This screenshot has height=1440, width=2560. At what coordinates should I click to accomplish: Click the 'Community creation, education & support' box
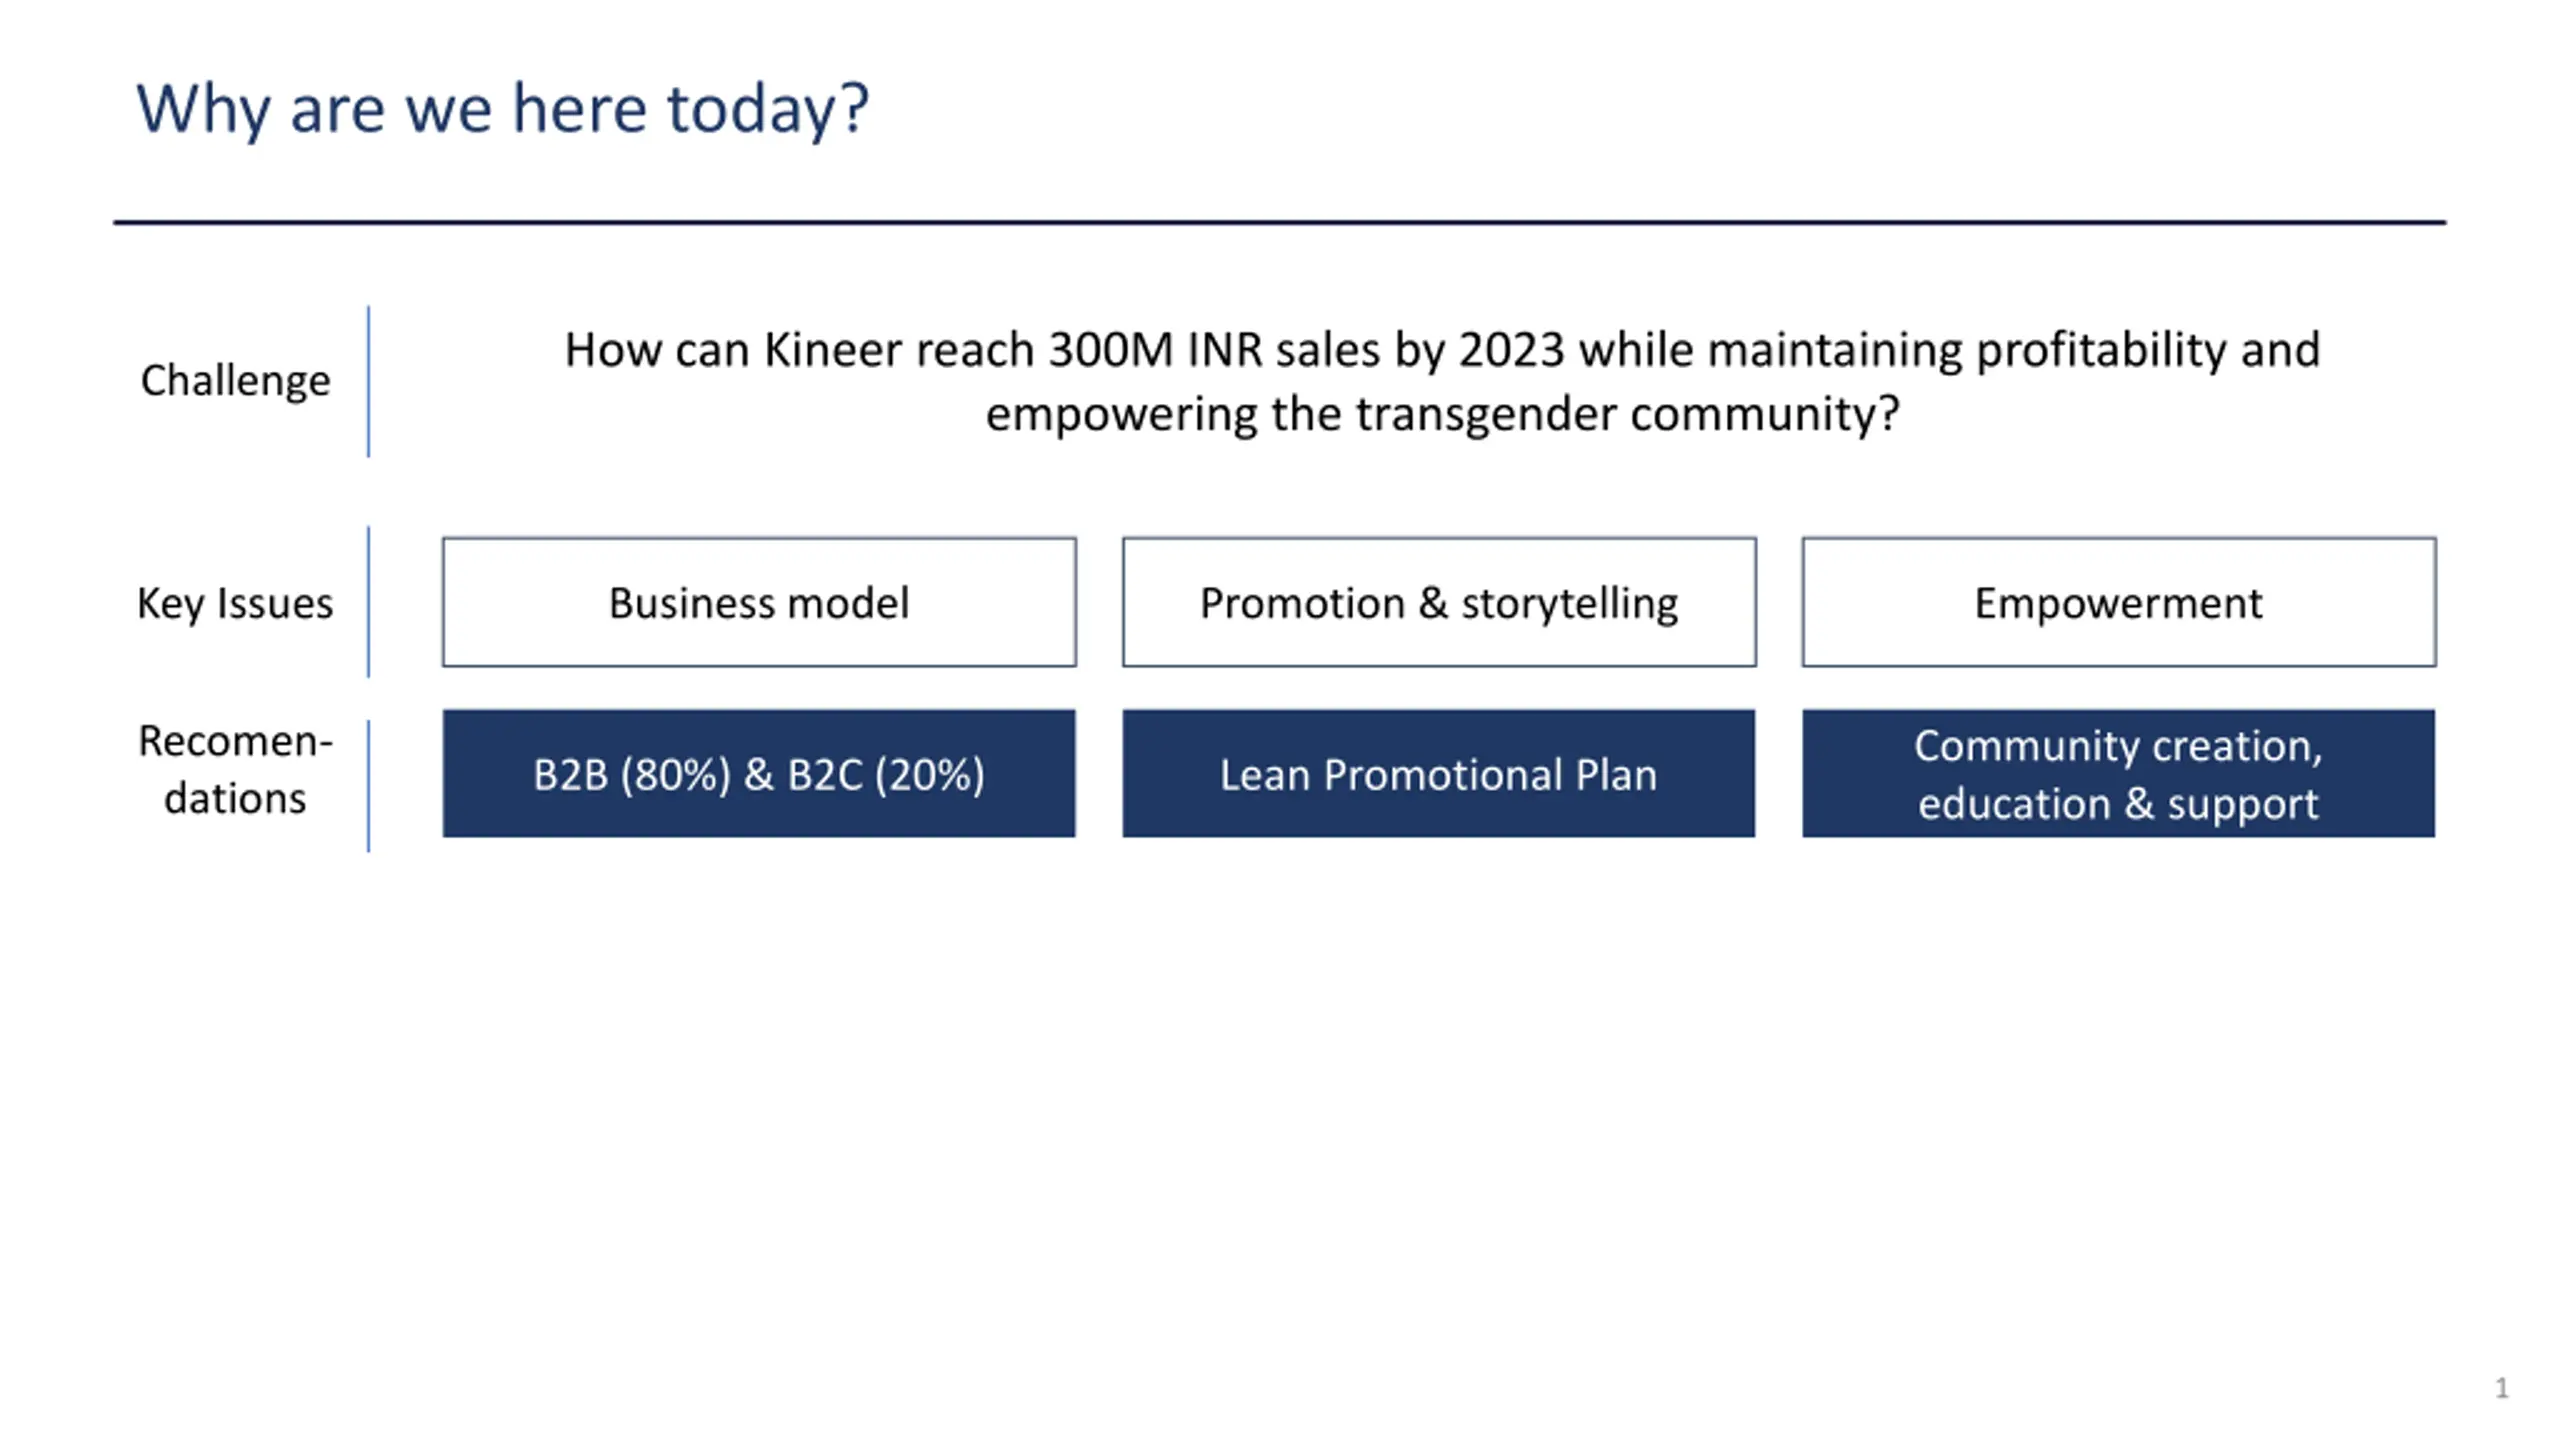point(2119,774)
